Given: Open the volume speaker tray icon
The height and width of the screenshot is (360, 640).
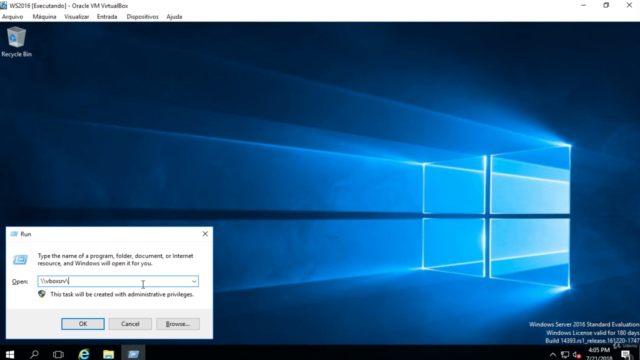Looking at the screenshot, I should [x=577, y=355].
